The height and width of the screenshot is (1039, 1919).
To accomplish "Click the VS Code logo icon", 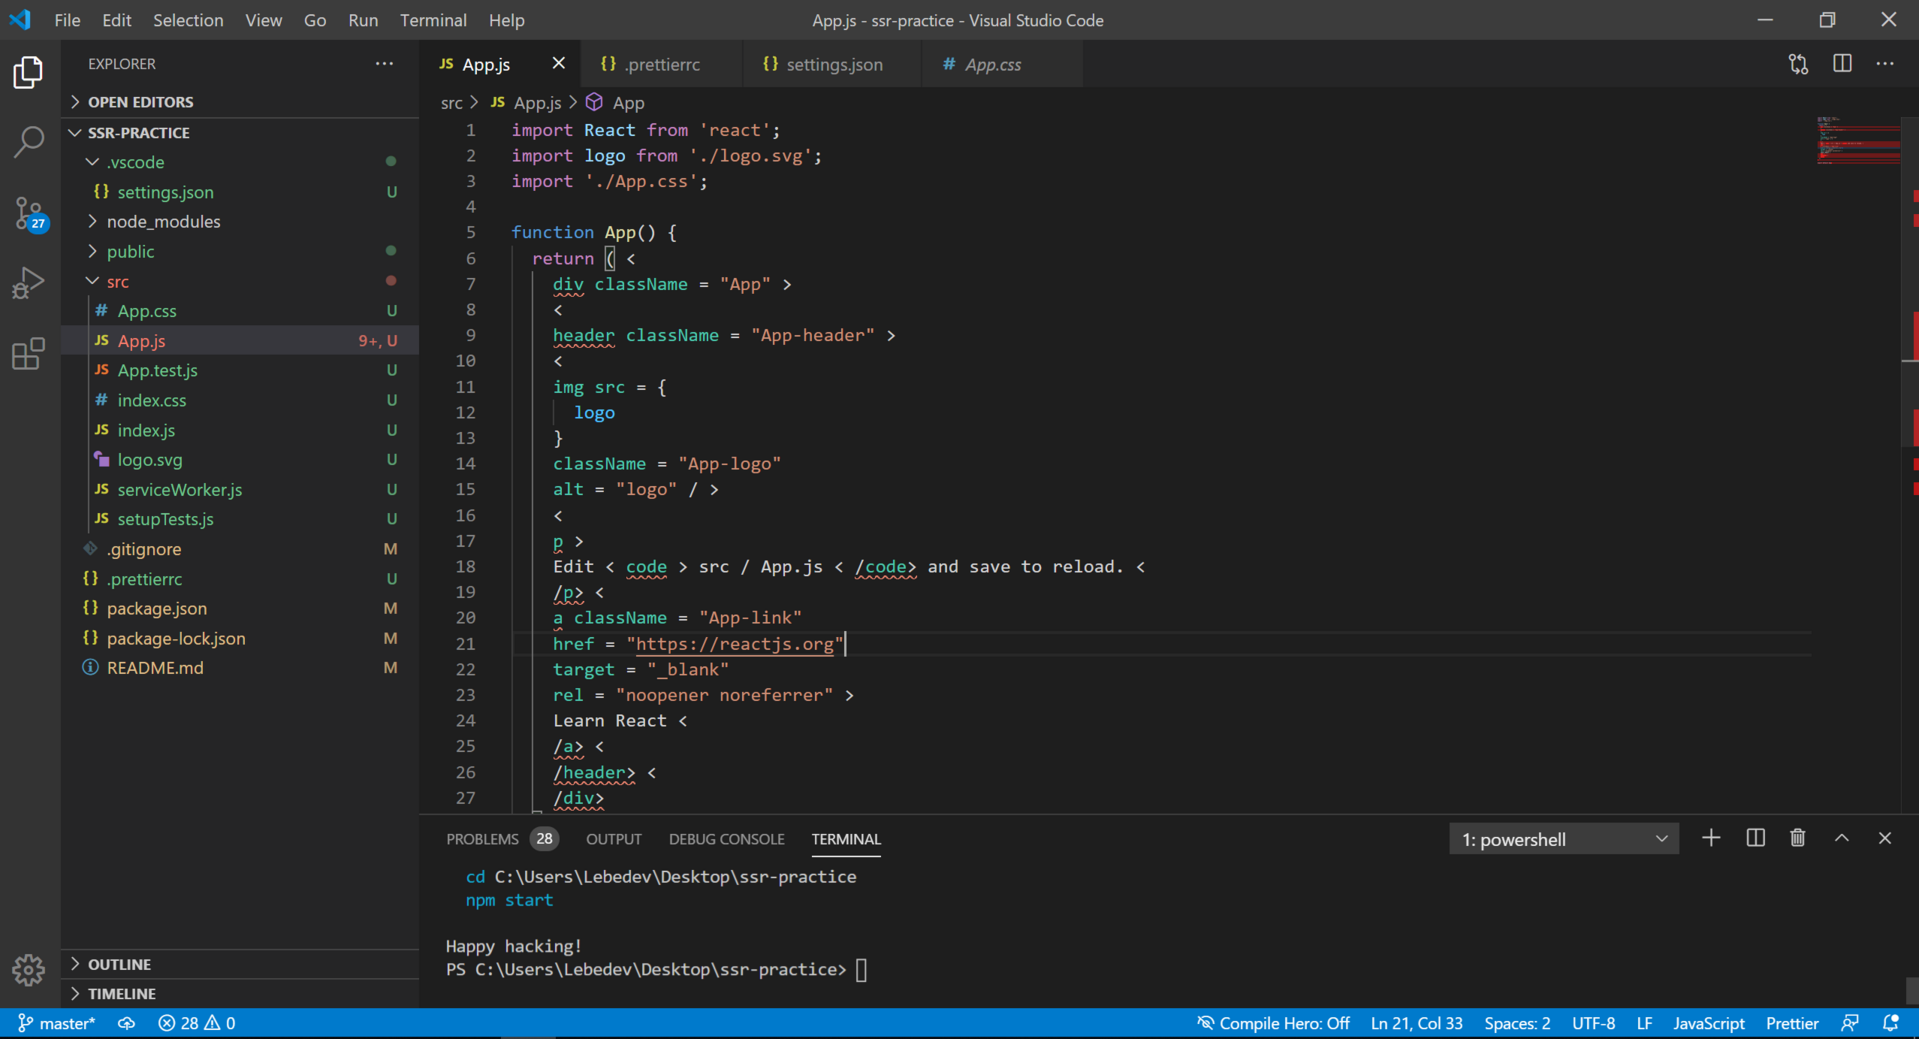I will [20, 19].
